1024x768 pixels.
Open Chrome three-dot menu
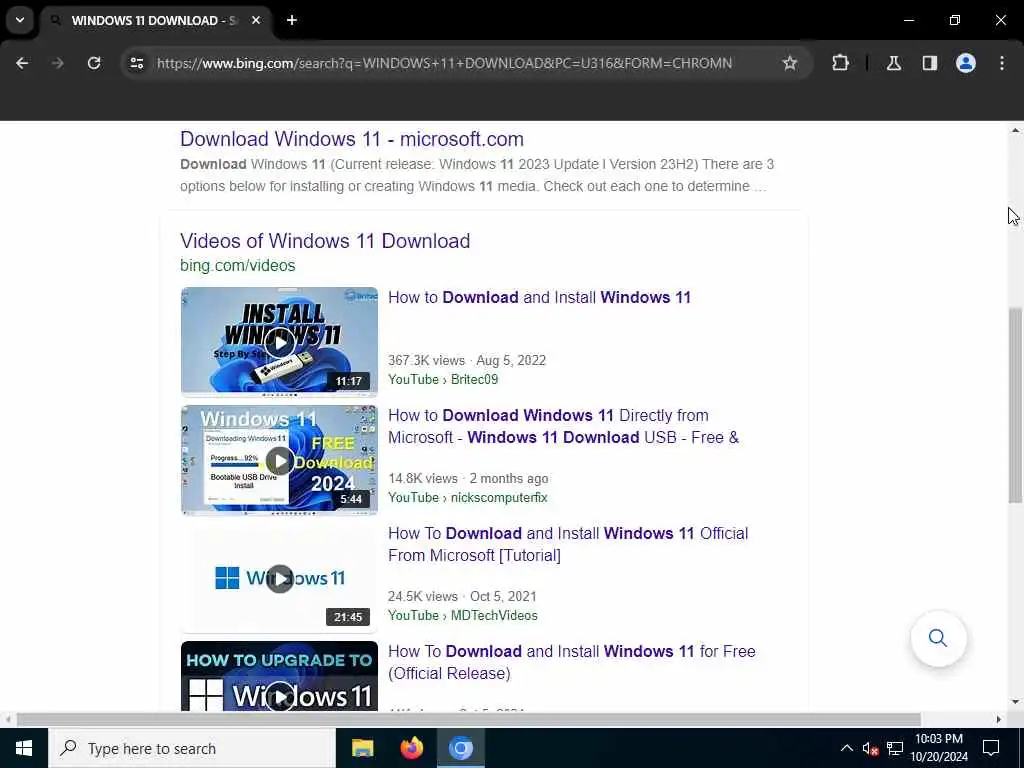click(1002, 63)
